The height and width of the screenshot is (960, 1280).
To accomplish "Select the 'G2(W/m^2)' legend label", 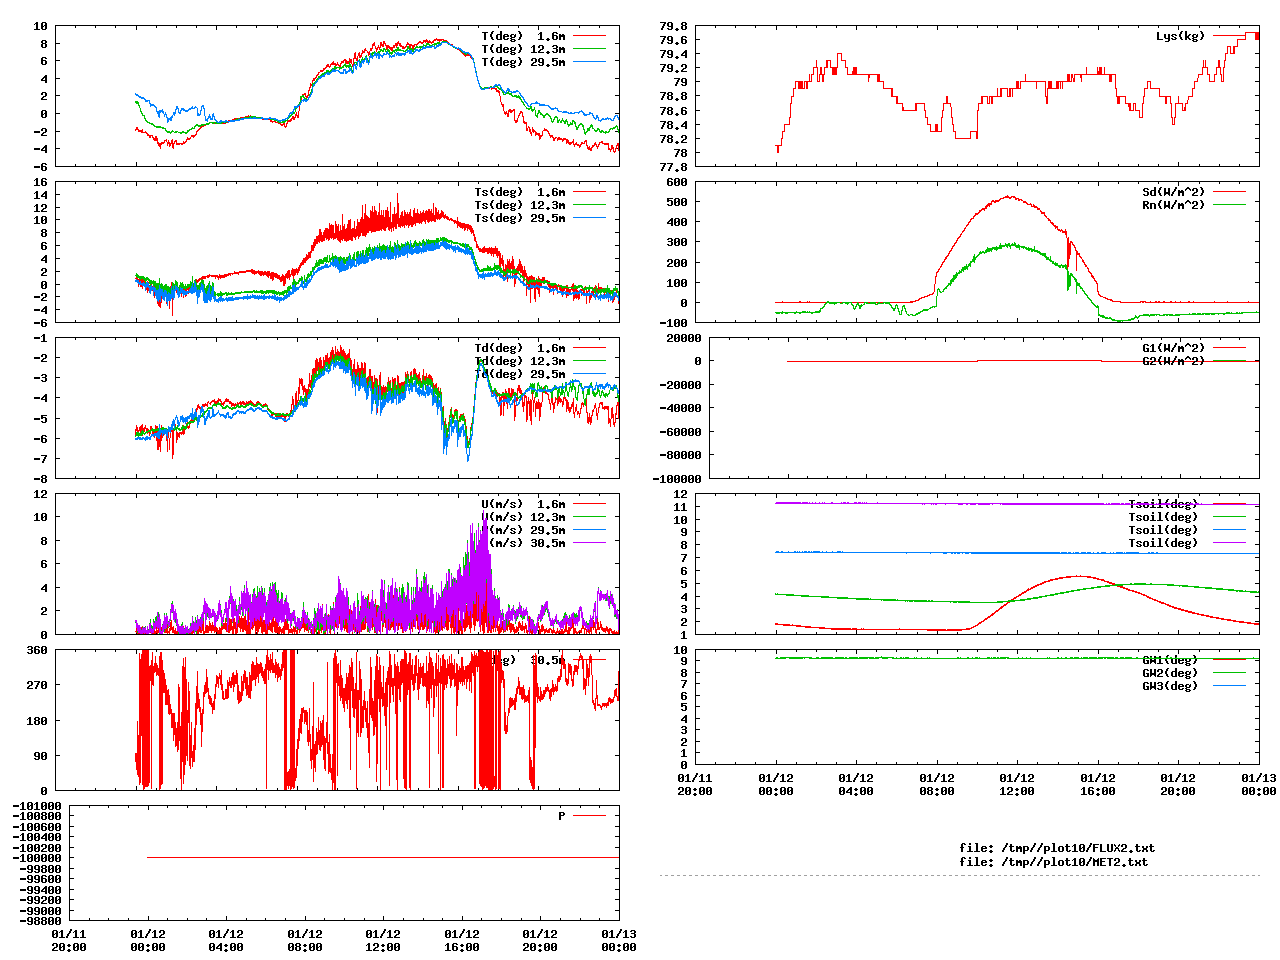I will click(1174, 361).
